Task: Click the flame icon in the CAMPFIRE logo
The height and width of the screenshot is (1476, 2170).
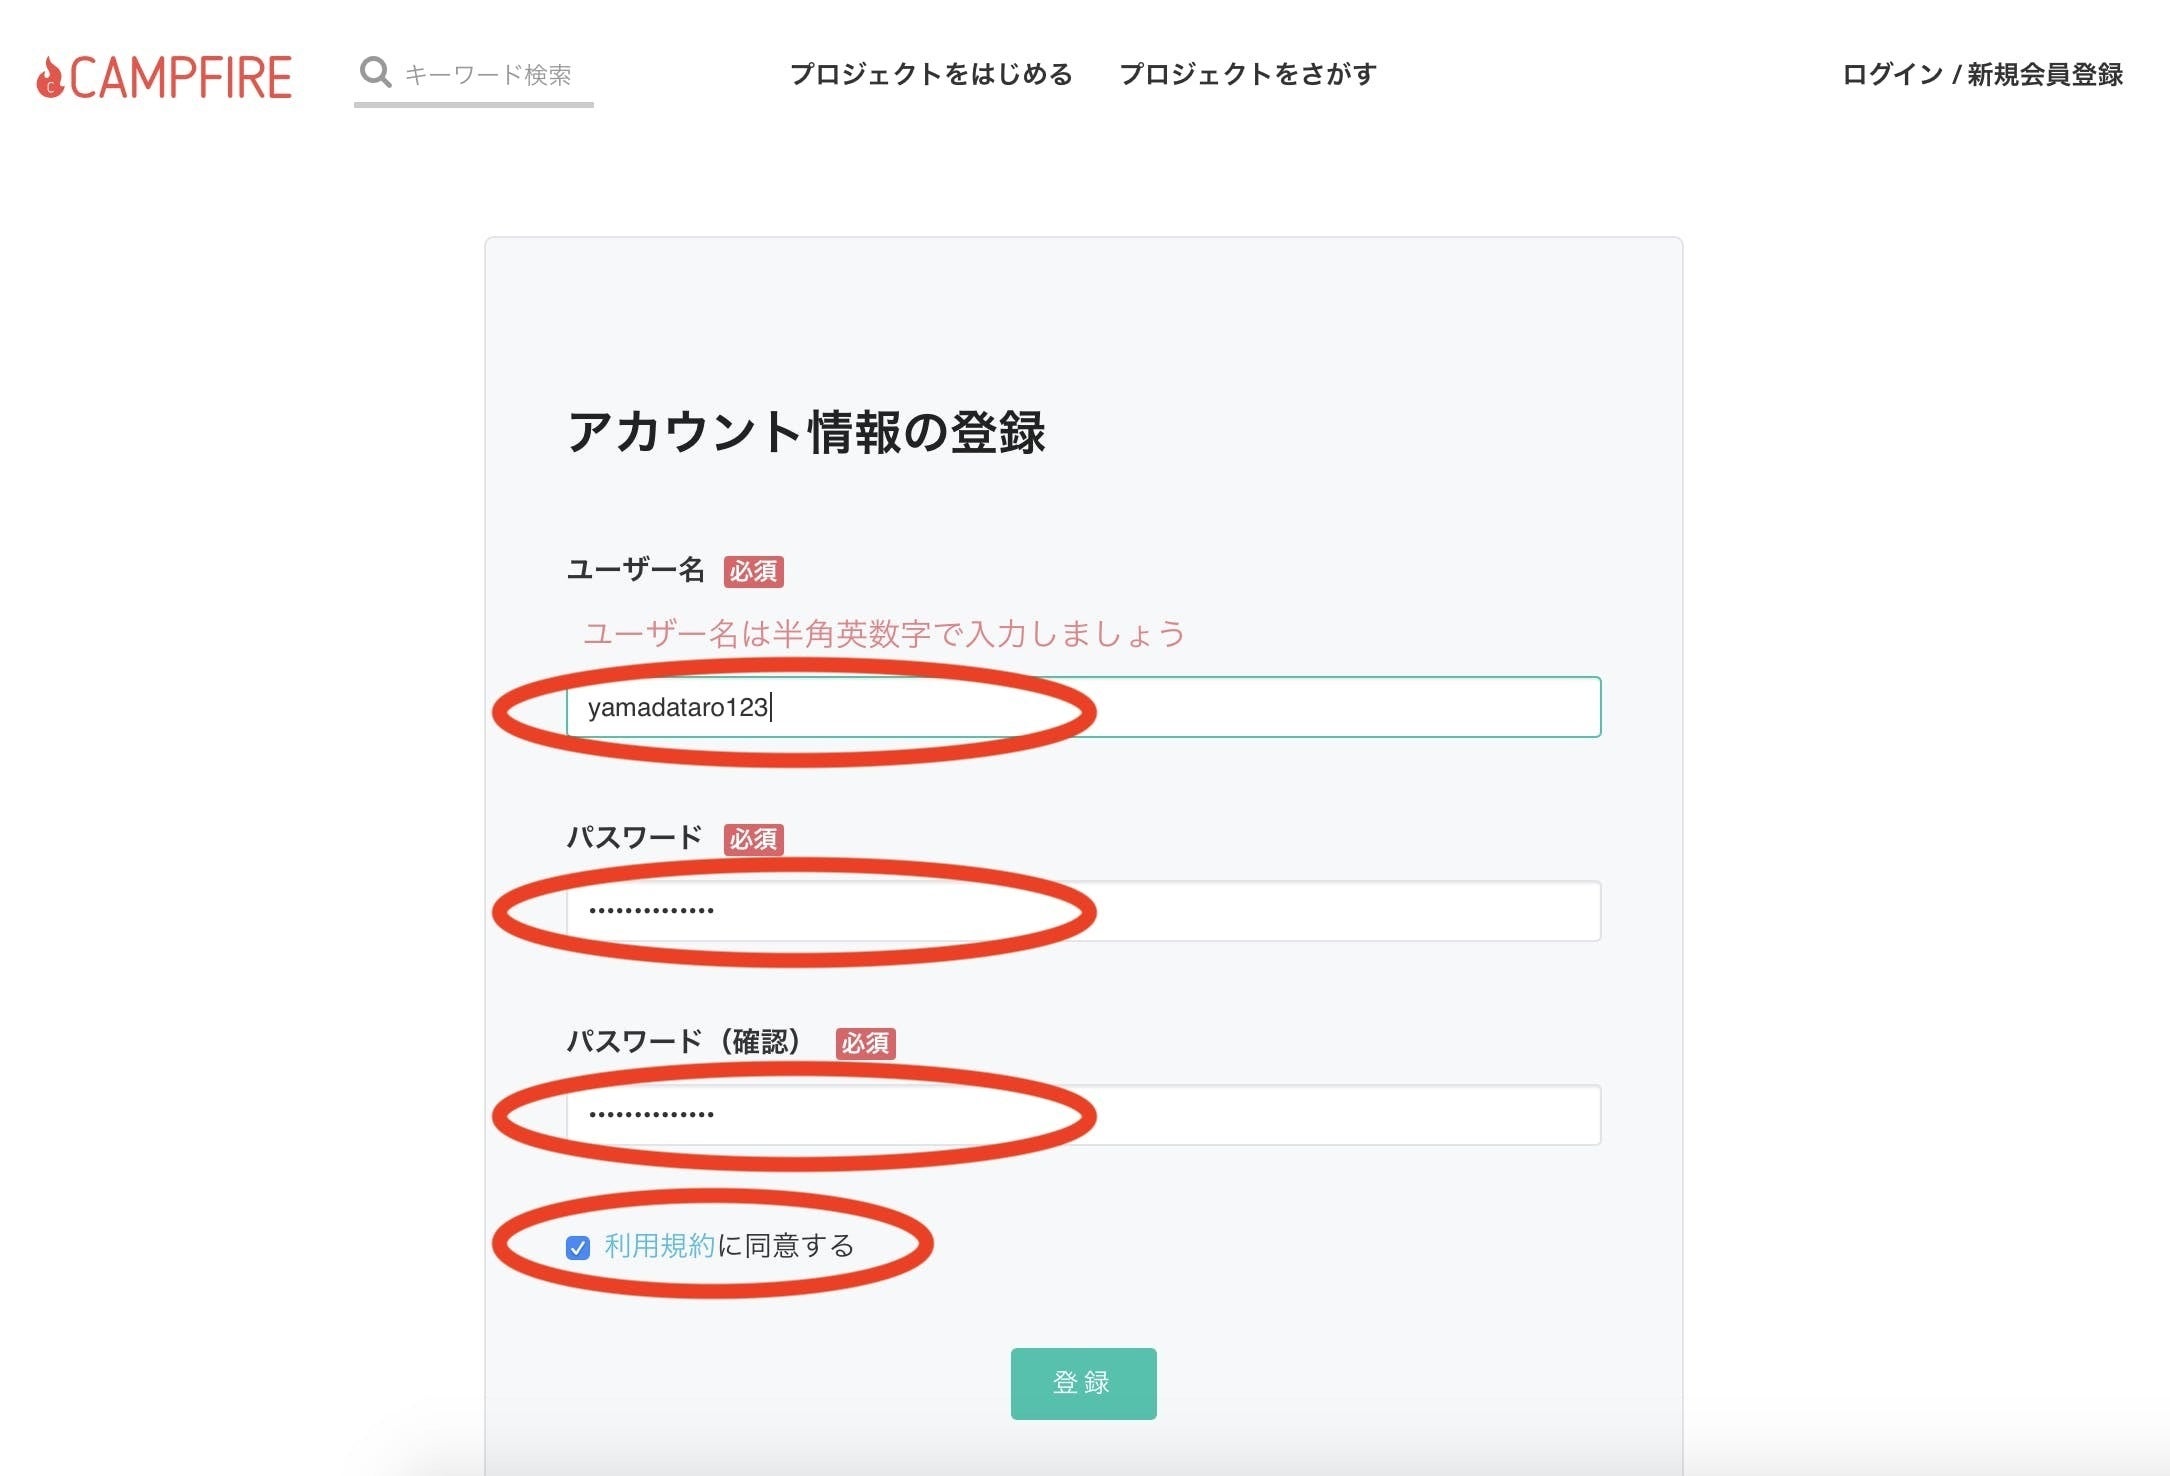Action: coord(50,77)
